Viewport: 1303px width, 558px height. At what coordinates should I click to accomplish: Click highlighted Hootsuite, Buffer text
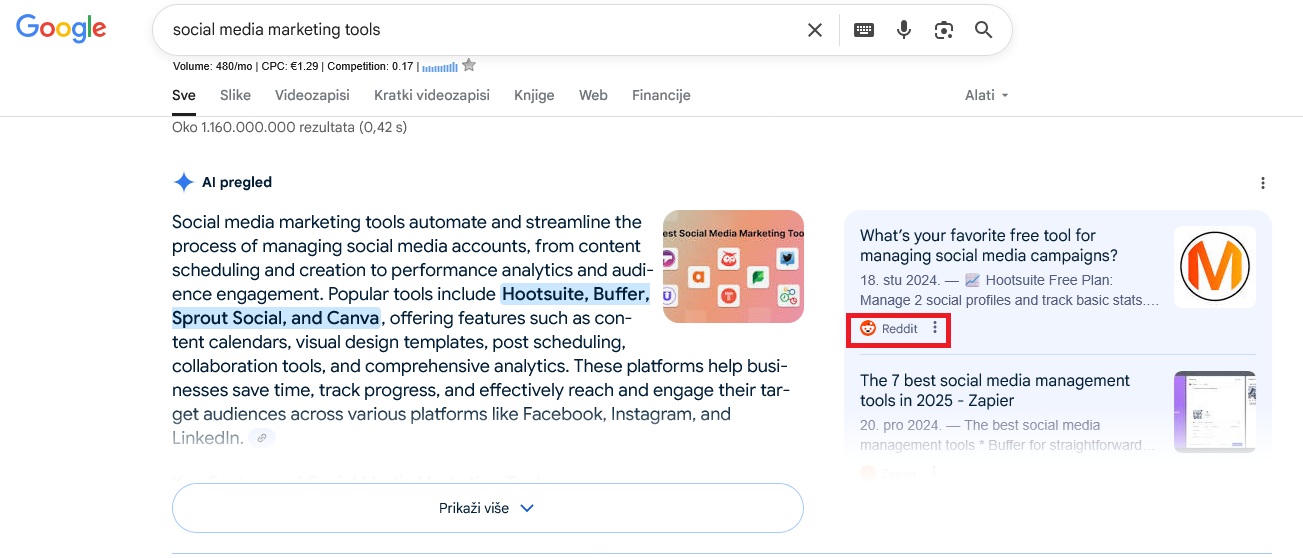click(x=575, y=294)
